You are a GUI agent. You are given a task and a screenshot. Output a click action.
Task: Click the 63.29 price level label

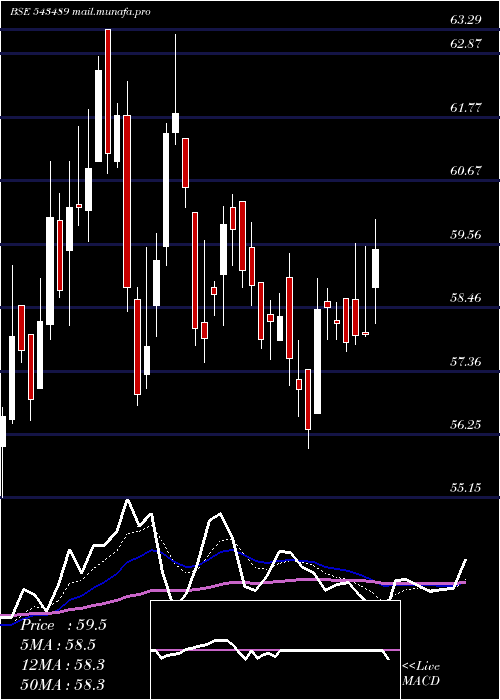[466, 20]
